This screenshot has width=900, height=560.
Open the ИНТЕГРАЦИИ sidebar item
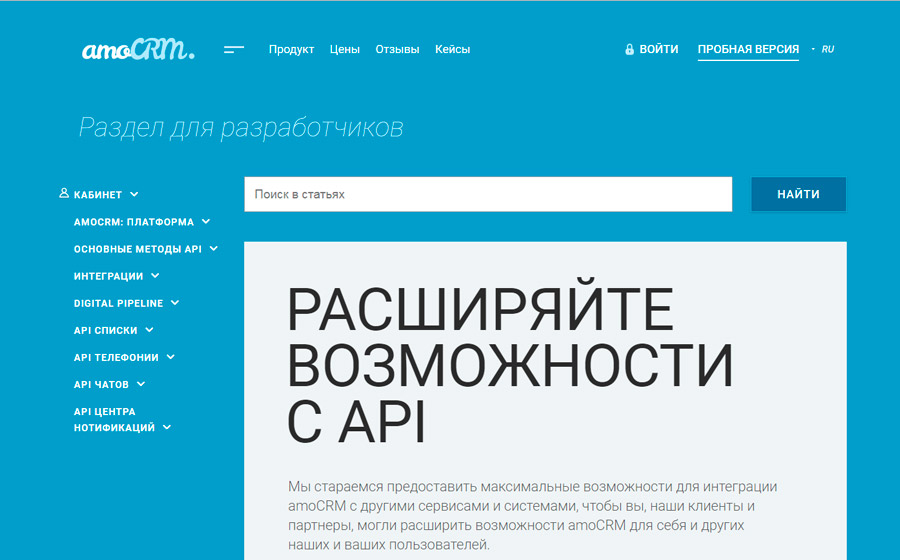pyautogui.click(x=108, y=276)
